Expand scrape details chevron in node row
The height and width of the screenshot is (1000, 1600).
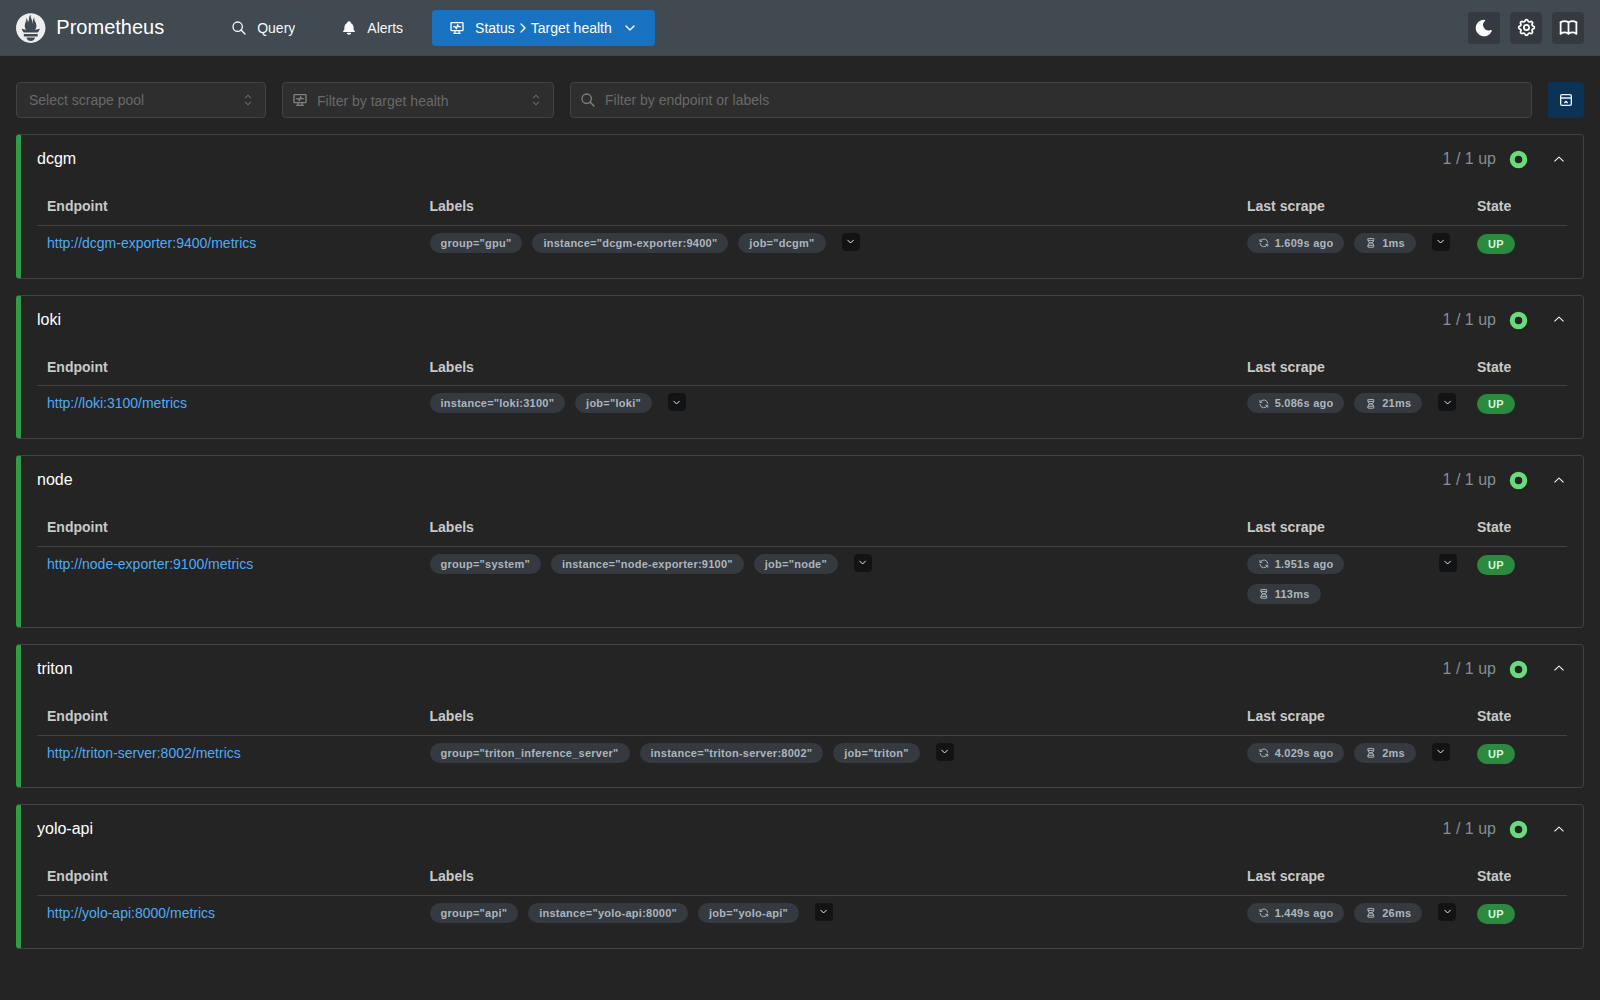pos(1448,563)
